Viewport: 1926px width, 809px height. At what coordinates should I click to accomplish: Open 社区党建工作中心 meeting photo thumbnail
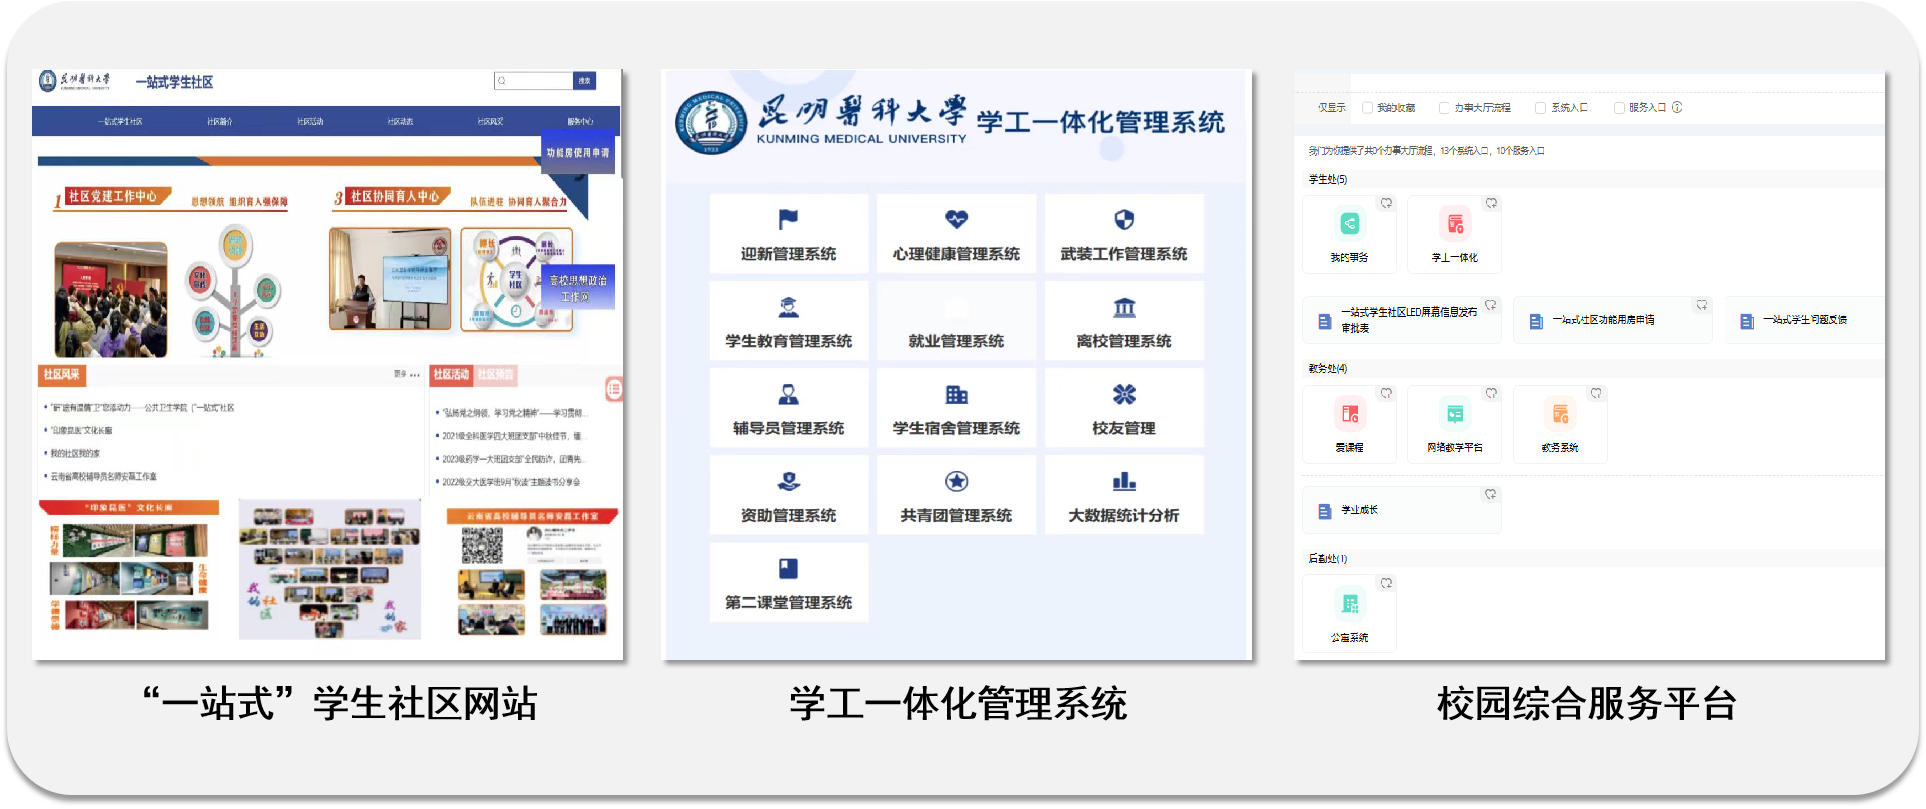click(x=111, y=299)
